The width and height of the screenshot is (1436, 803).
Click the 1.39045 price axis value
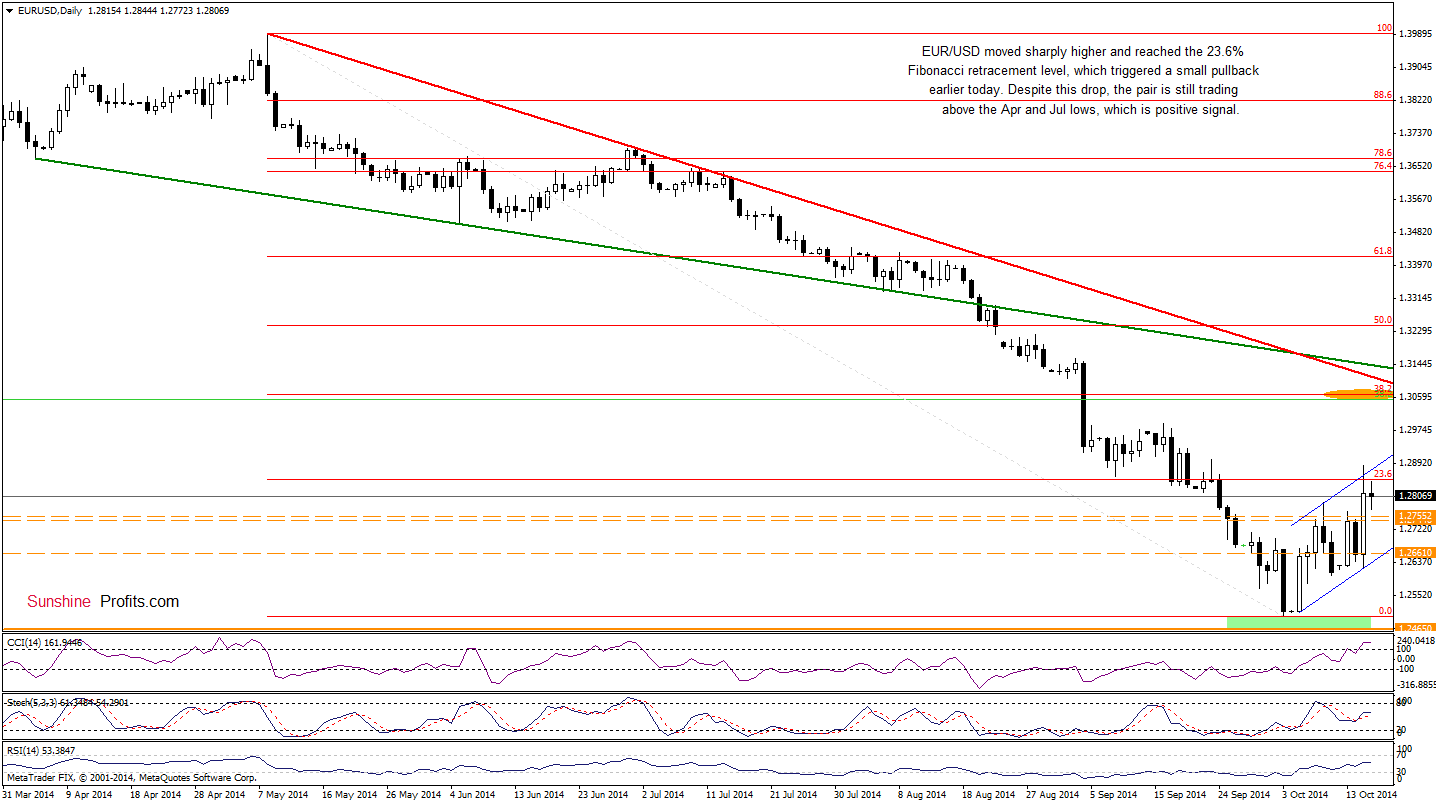tap(1418, 67)
